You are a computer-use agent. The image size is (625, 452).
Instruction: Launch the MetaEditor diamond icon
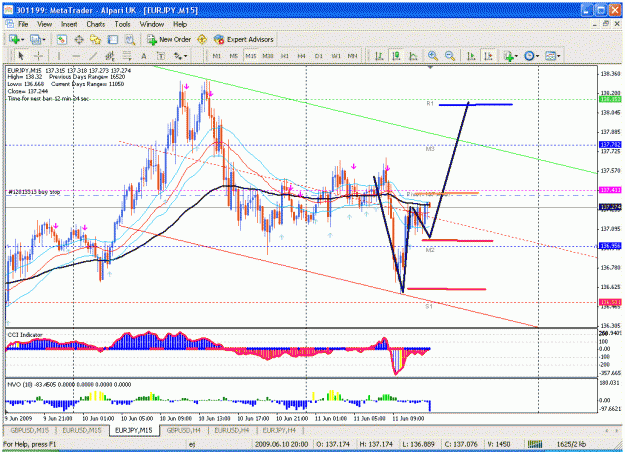(x=202, y=39)
